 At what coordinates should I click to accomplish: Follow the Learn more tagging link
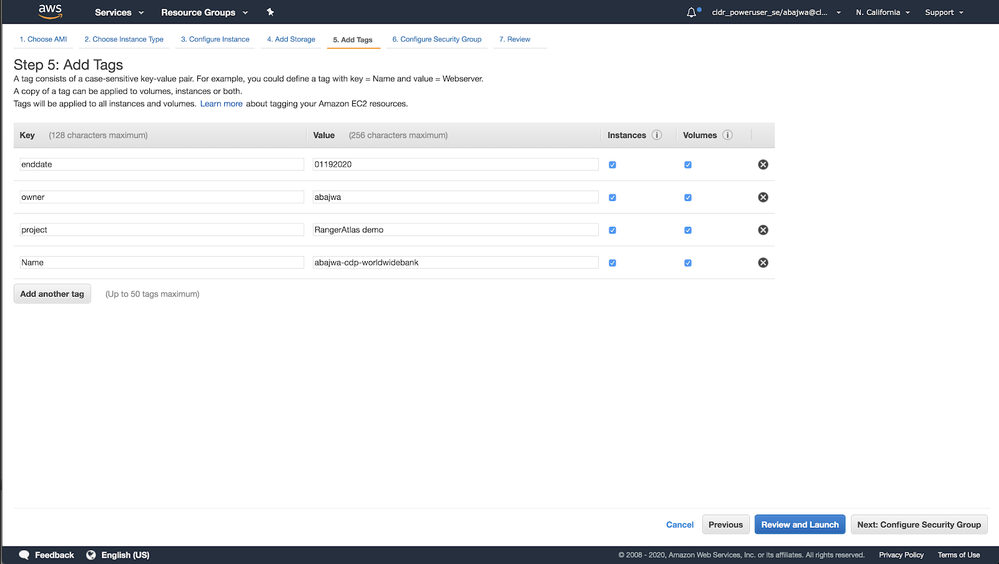click(x=221, y=104)
